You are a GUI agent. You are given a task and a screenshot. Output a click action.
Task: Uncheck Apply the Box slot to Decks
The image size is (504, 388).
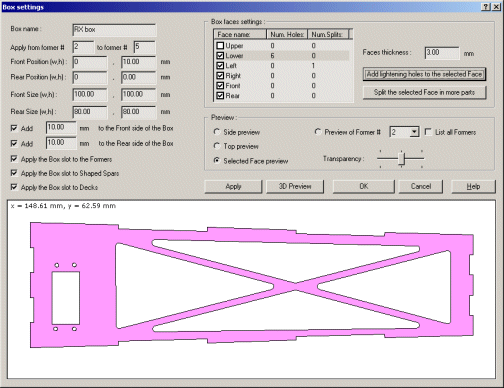point(14,187)
